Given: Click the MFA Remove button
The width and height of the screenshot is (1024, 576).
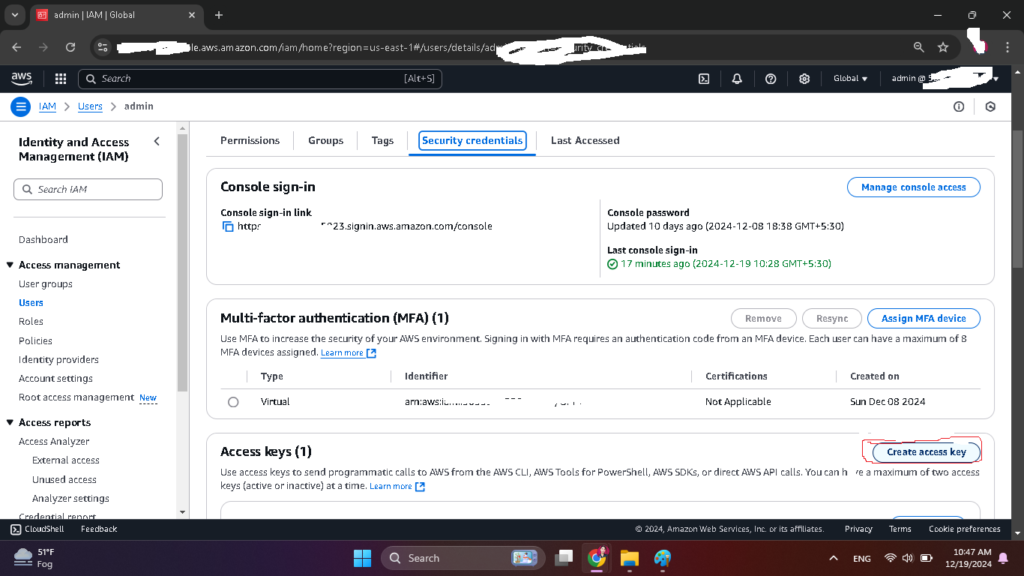Looking at the screenshot, I should pos(763,319).
